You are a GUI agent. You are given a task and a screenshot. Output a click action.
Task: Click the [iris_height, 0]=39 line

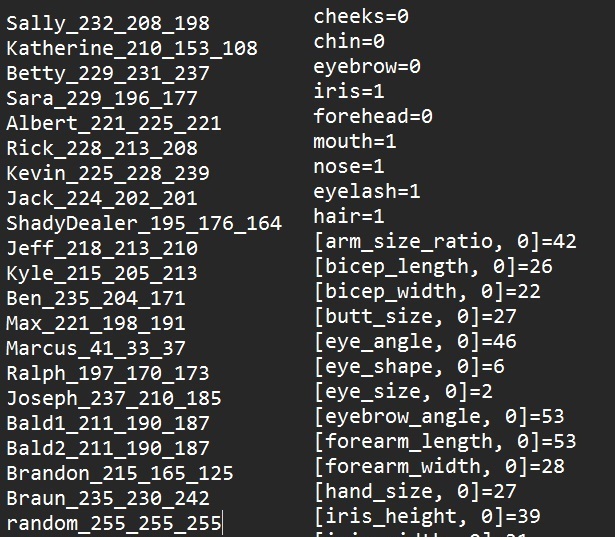coord(428,516)
